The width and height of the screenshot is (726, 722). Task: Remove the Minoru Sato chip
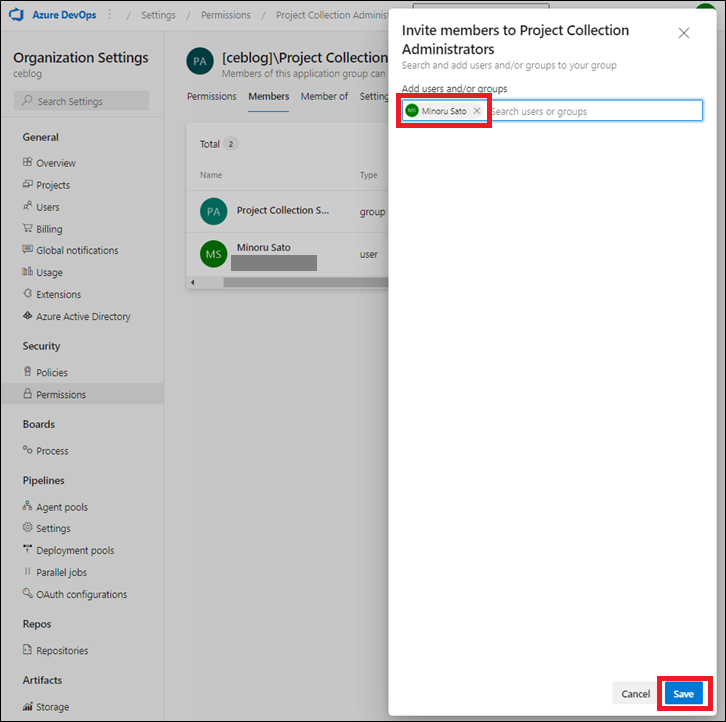[x=476, y=111]
